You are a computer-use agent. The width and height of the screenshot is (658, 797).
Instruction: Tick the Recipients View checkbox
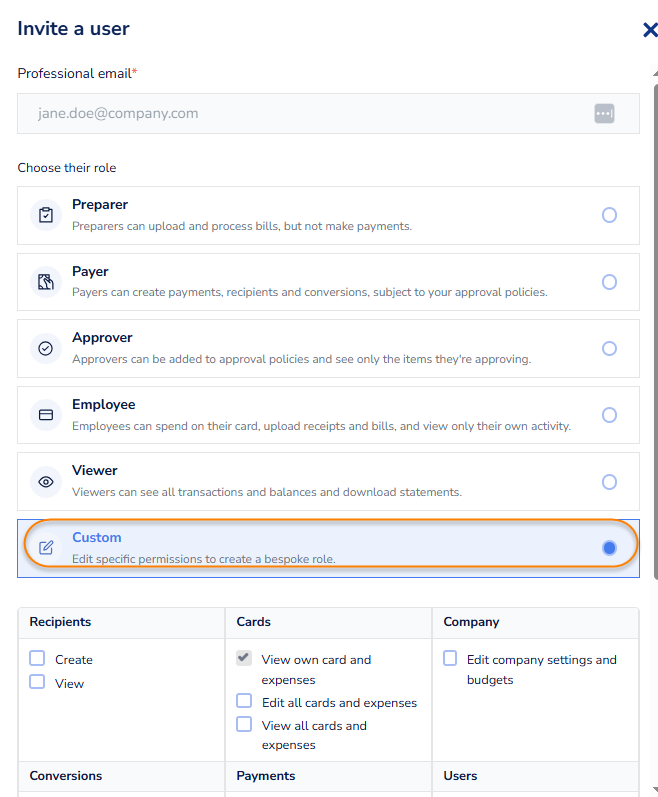(37, 682)
